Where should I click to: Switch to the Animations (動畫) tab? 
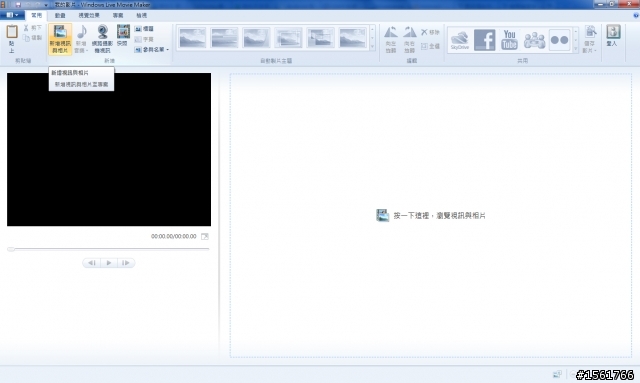(60, 15)
